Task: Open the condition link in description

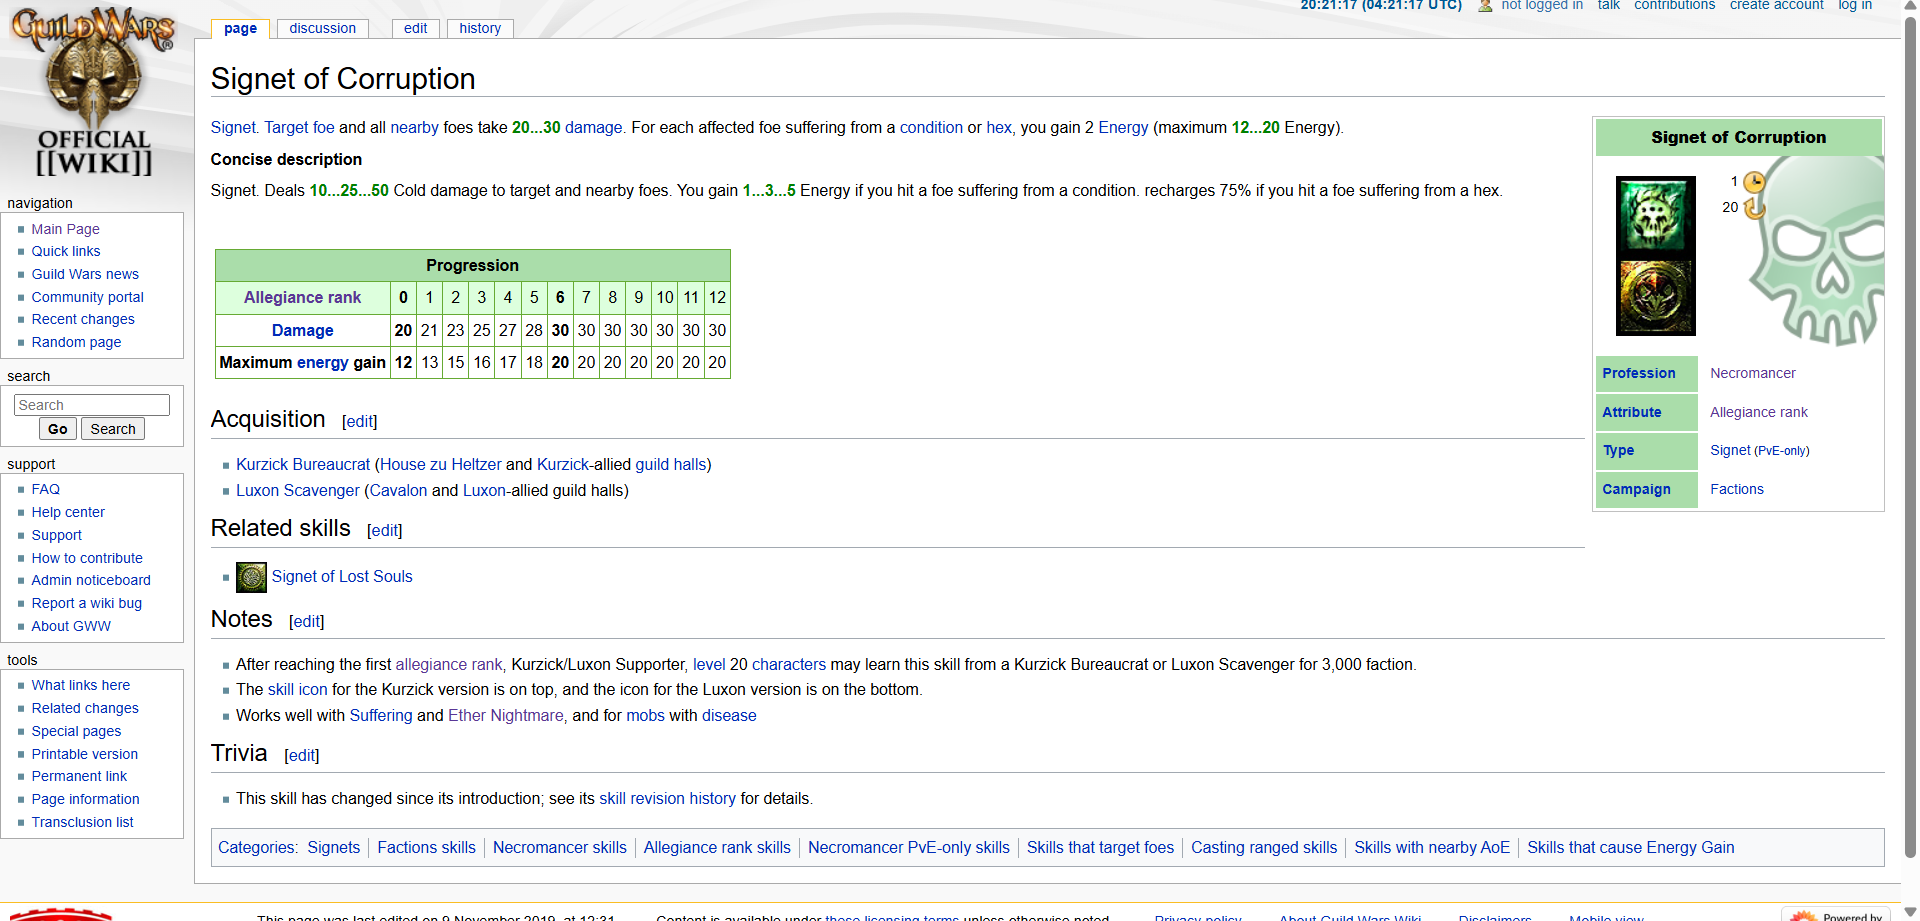Action: [930, 127]
